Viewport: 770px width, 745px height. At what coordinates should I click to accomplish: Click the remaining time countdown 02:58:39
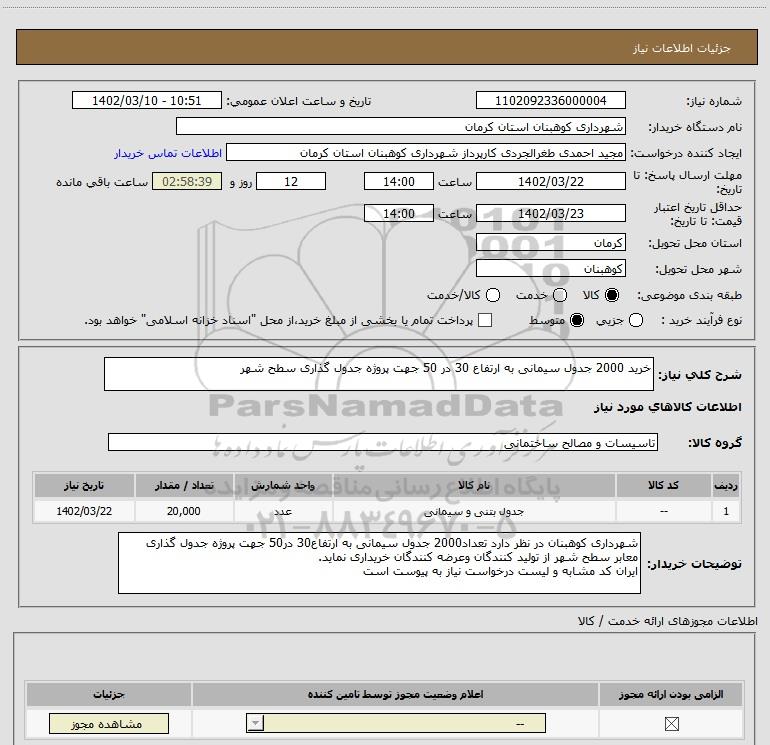[x=187, y=181]
